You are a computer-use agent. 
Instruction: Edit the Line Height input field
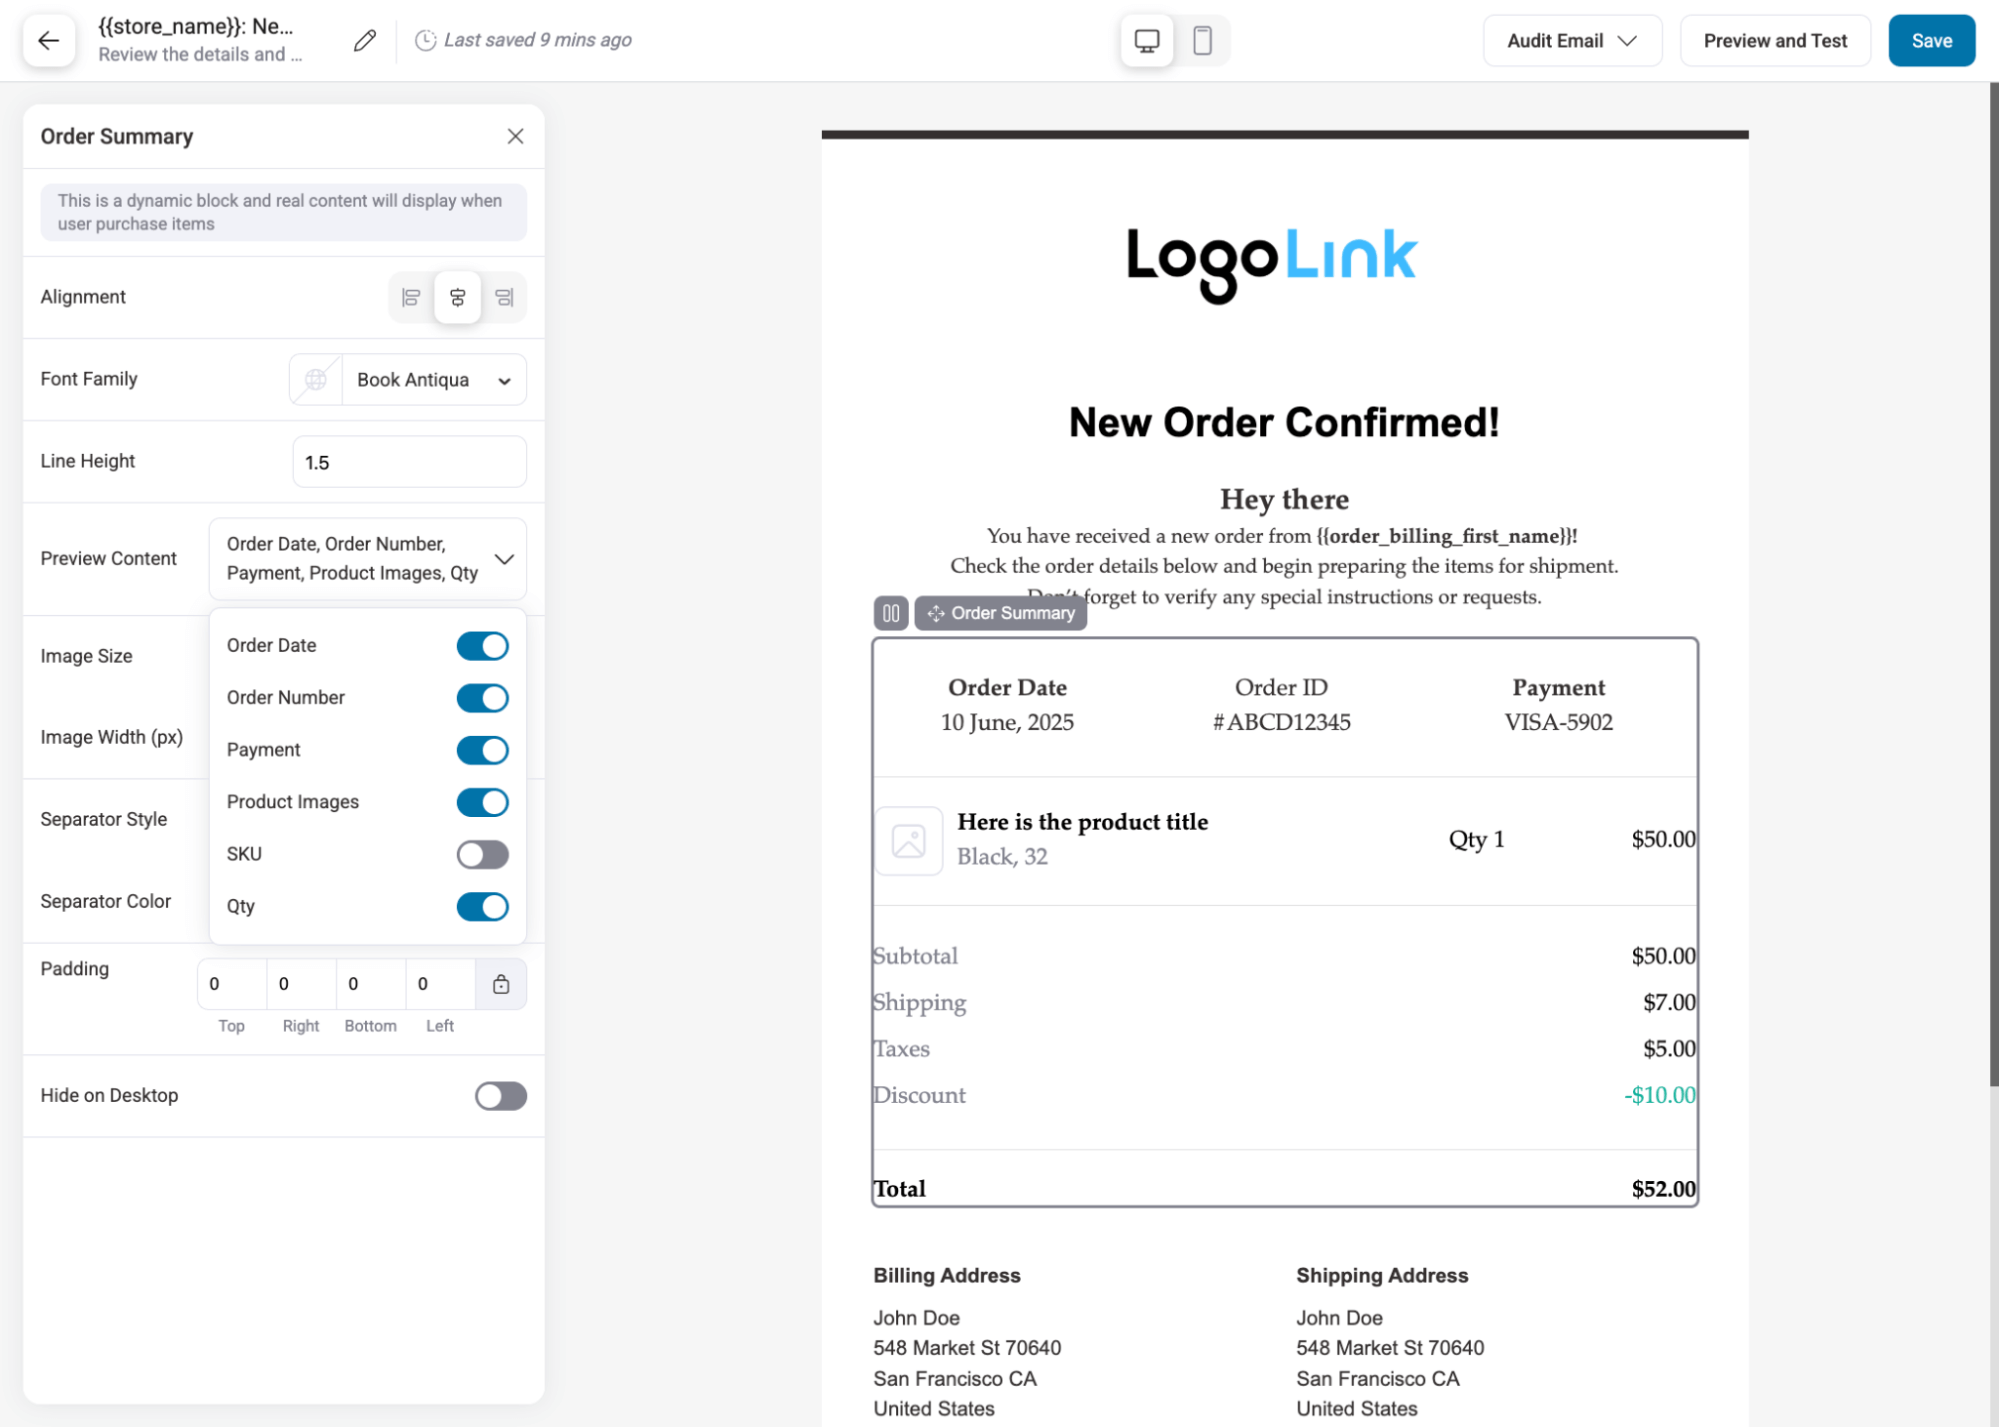[x=409, y=463]
